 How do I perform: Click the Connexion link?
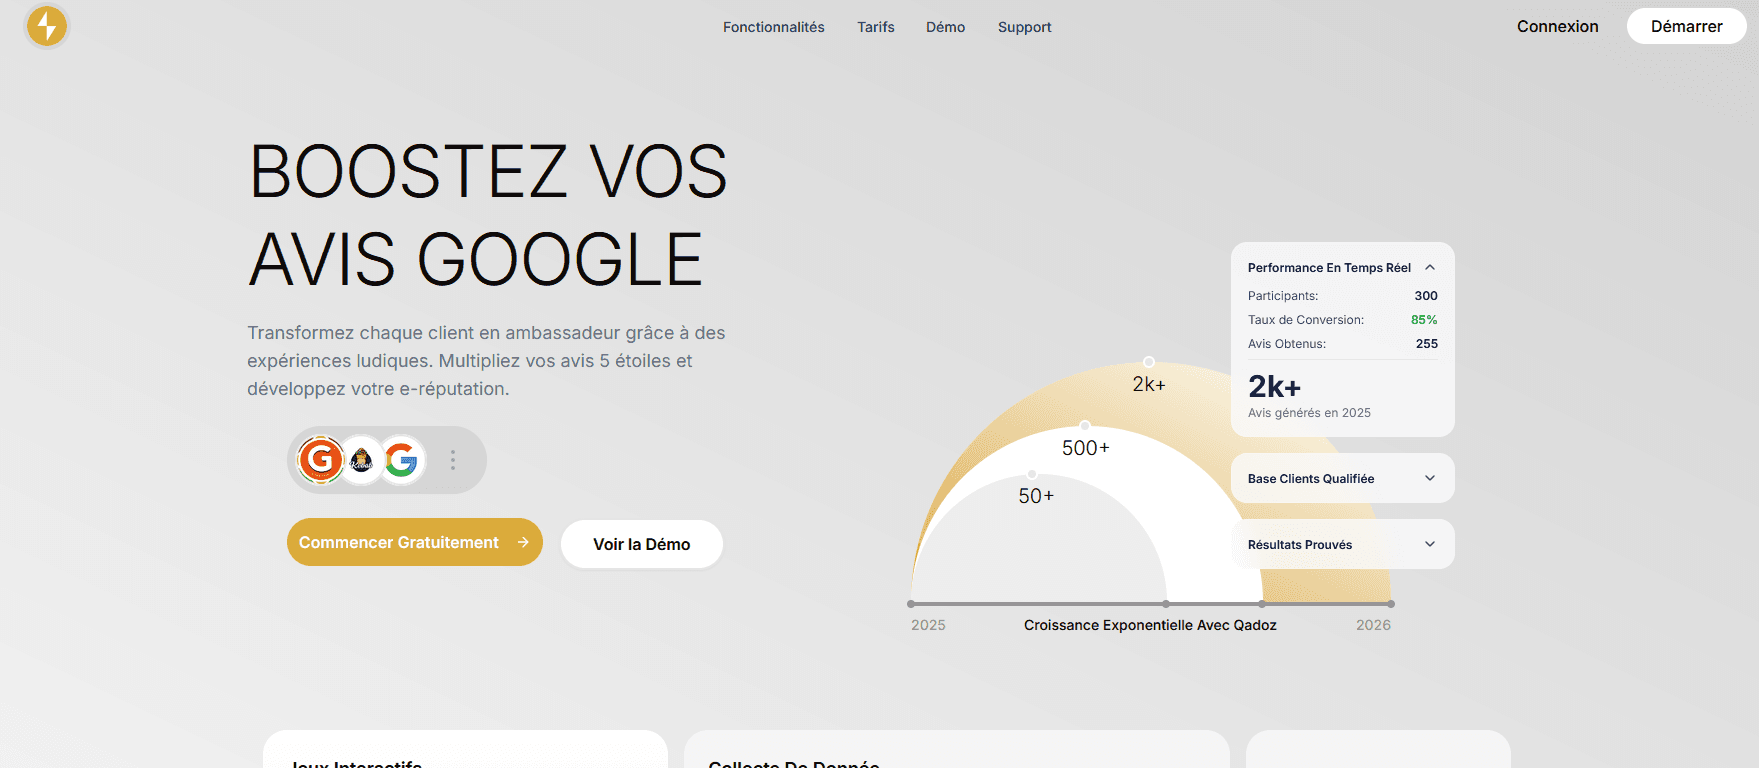pyautogui.click(x=1557, y=26)
